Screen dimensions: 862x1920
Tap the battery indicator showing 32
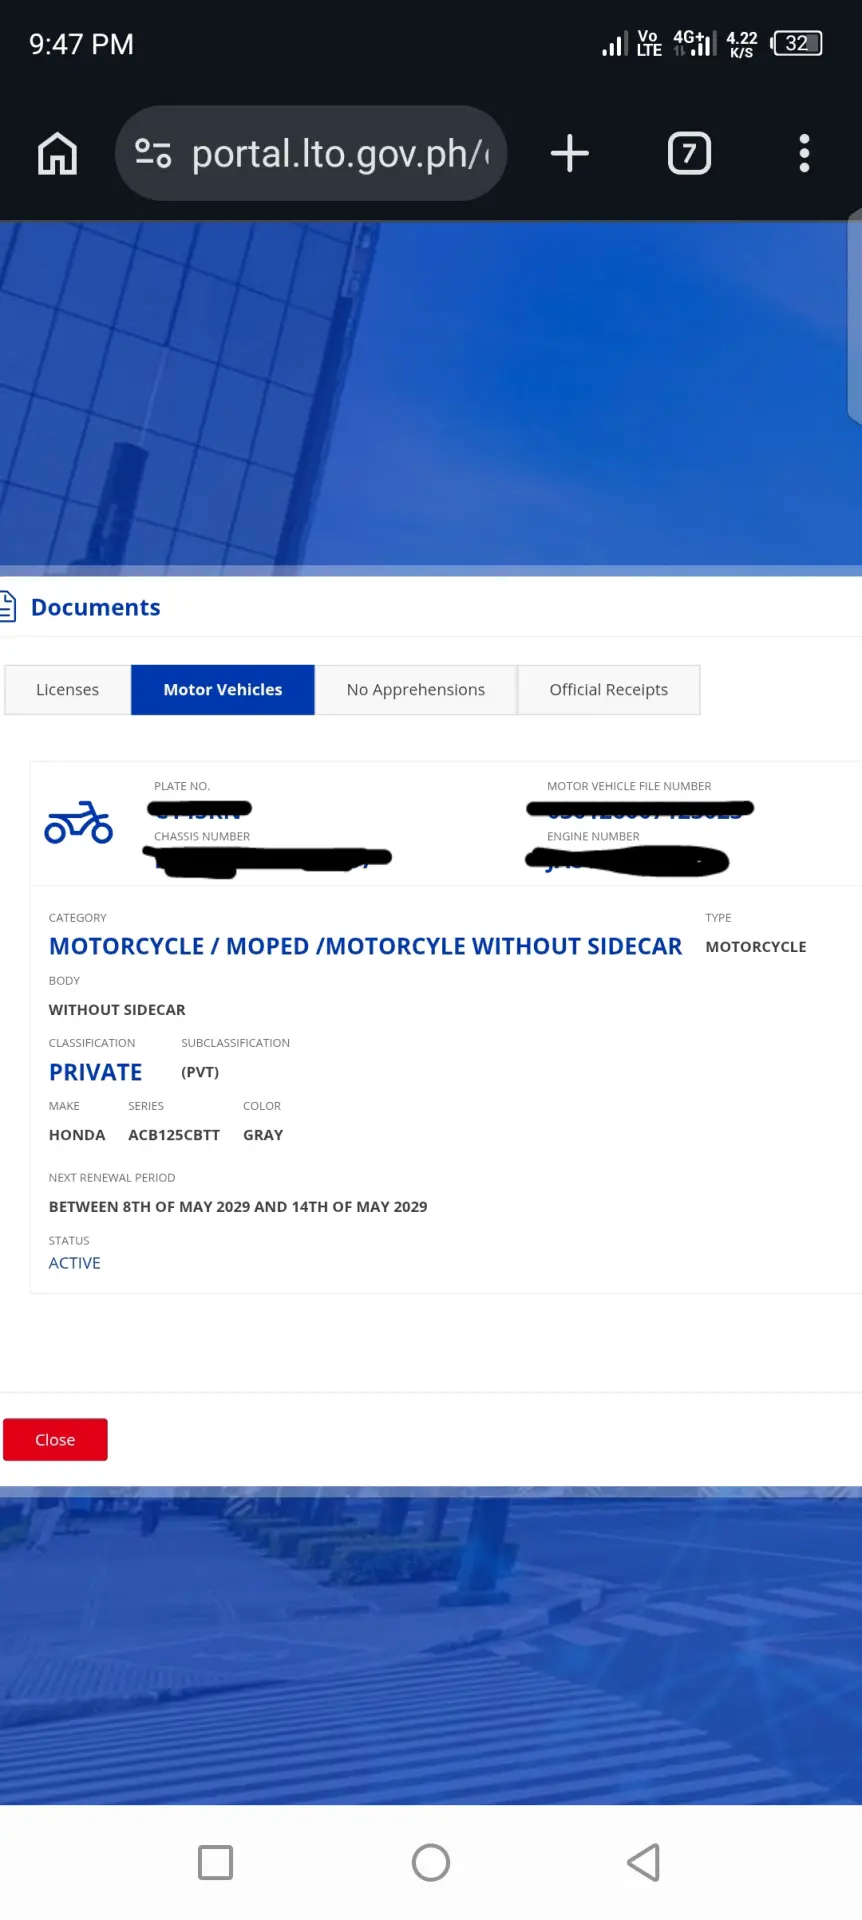[797, 44]
